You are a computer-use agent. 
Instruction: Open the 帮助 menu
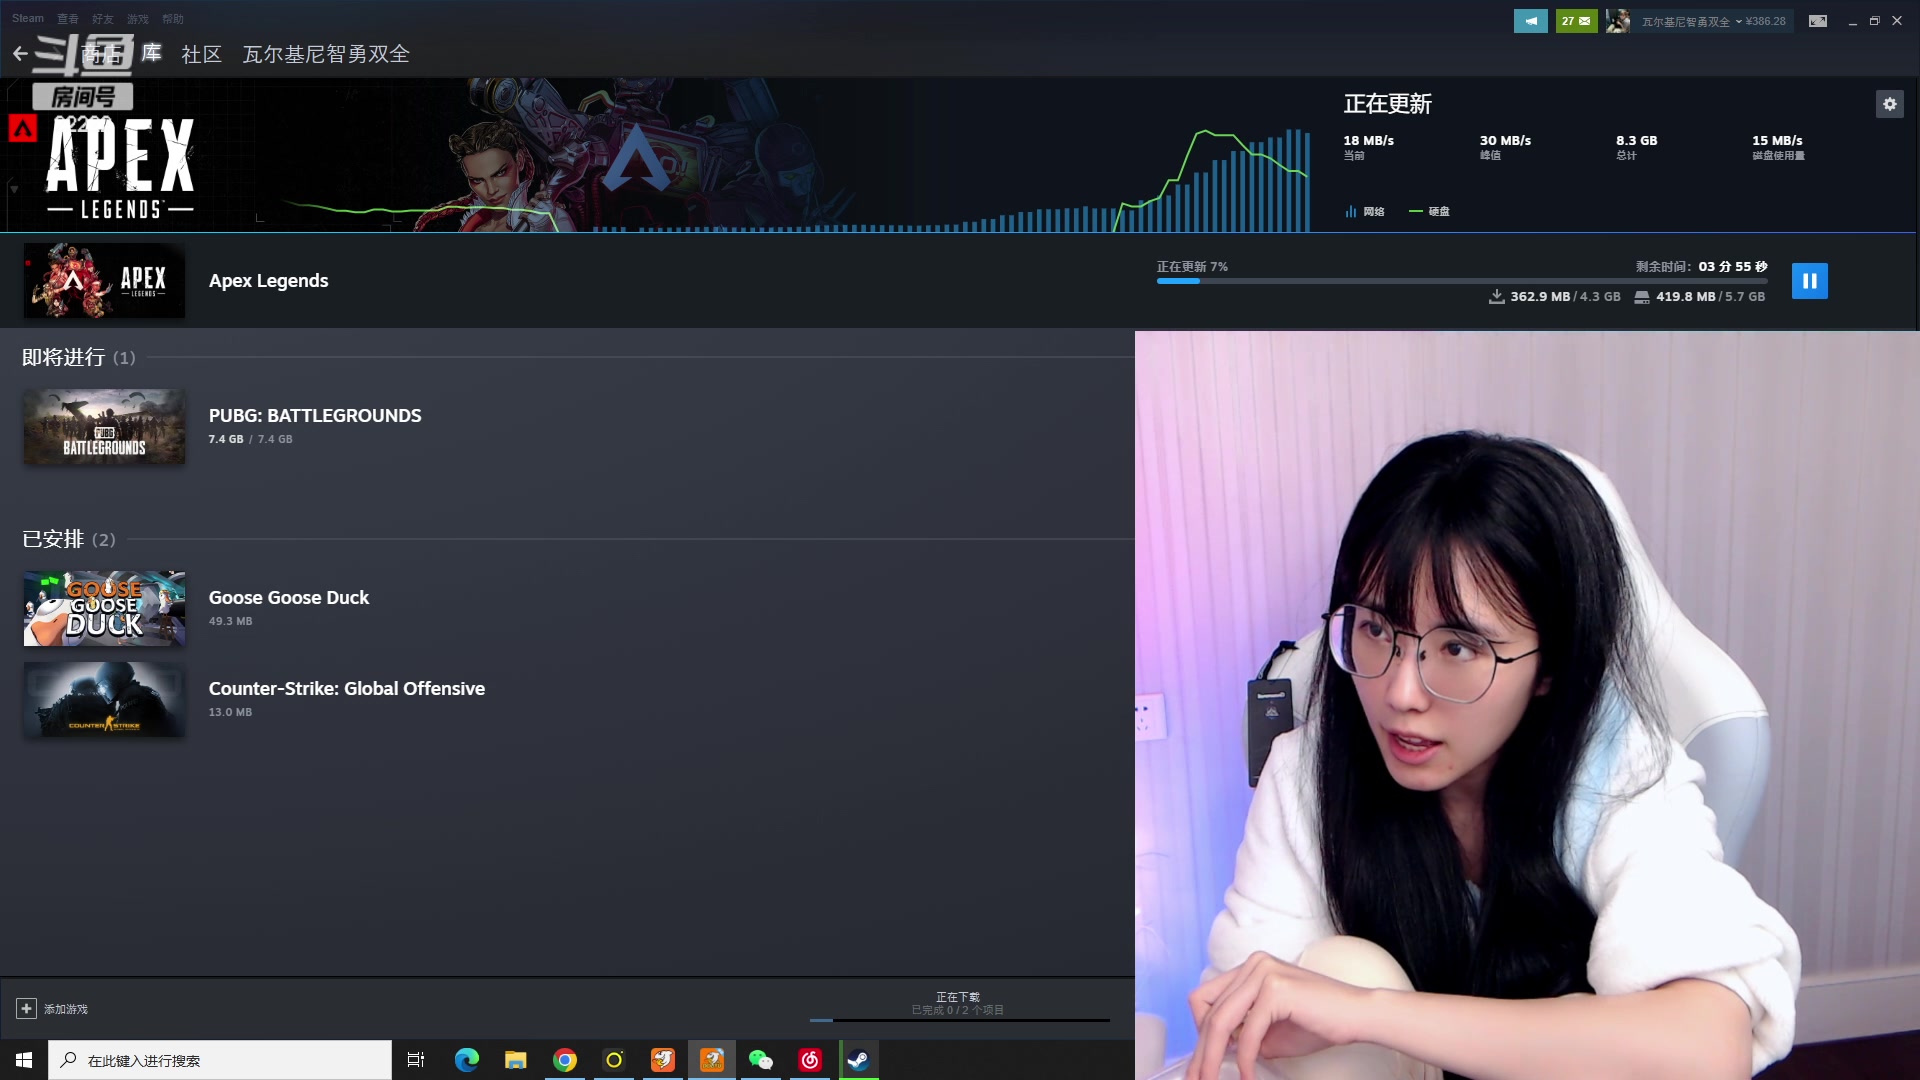[x=173, y=19]
